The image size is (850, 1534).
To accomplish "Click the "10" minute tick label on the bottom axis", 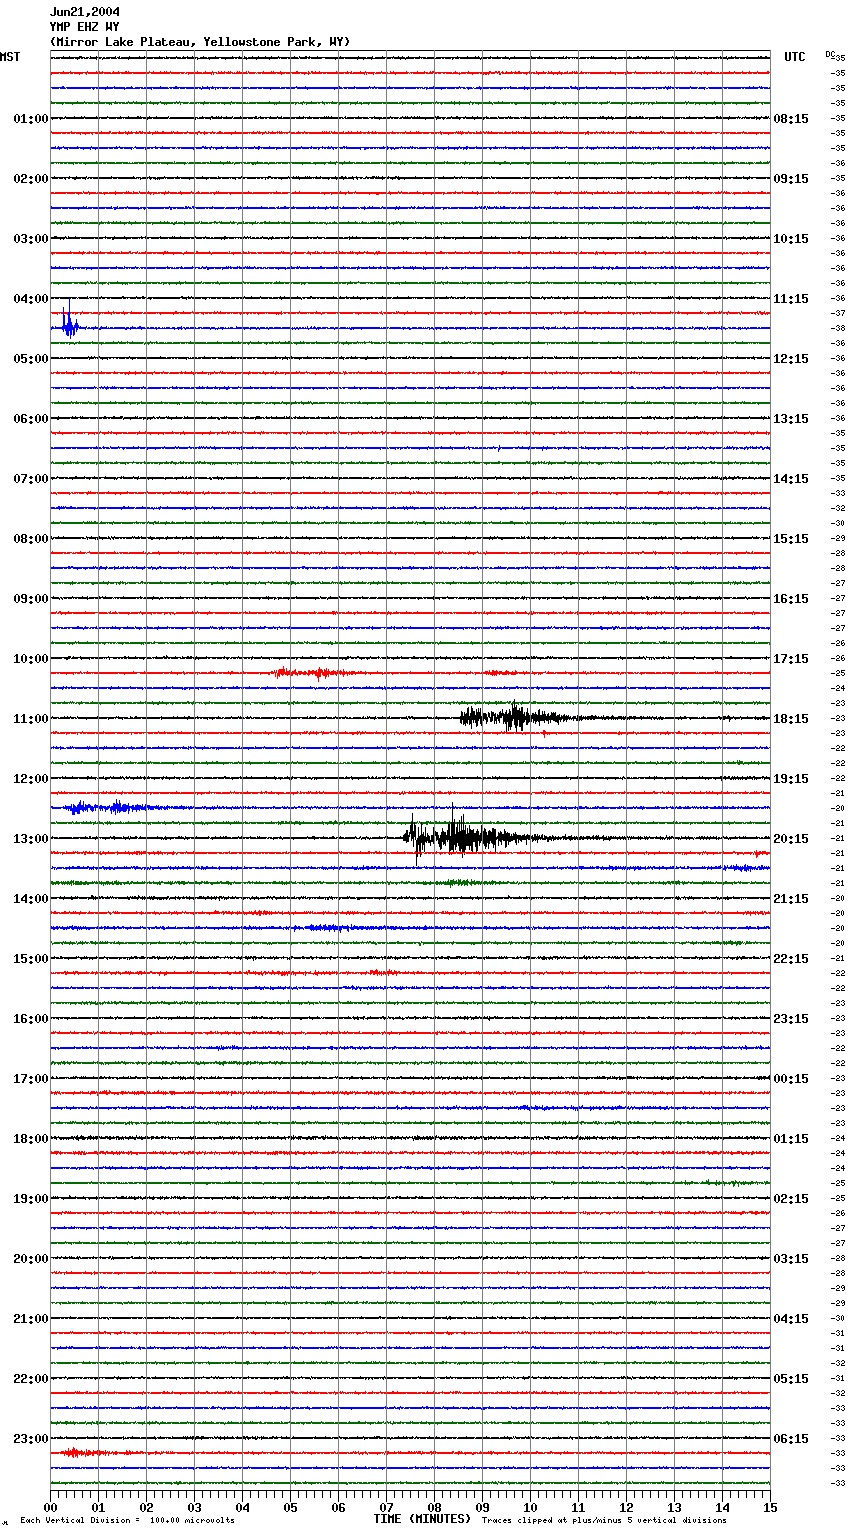I will click(x=530, y=1507).
